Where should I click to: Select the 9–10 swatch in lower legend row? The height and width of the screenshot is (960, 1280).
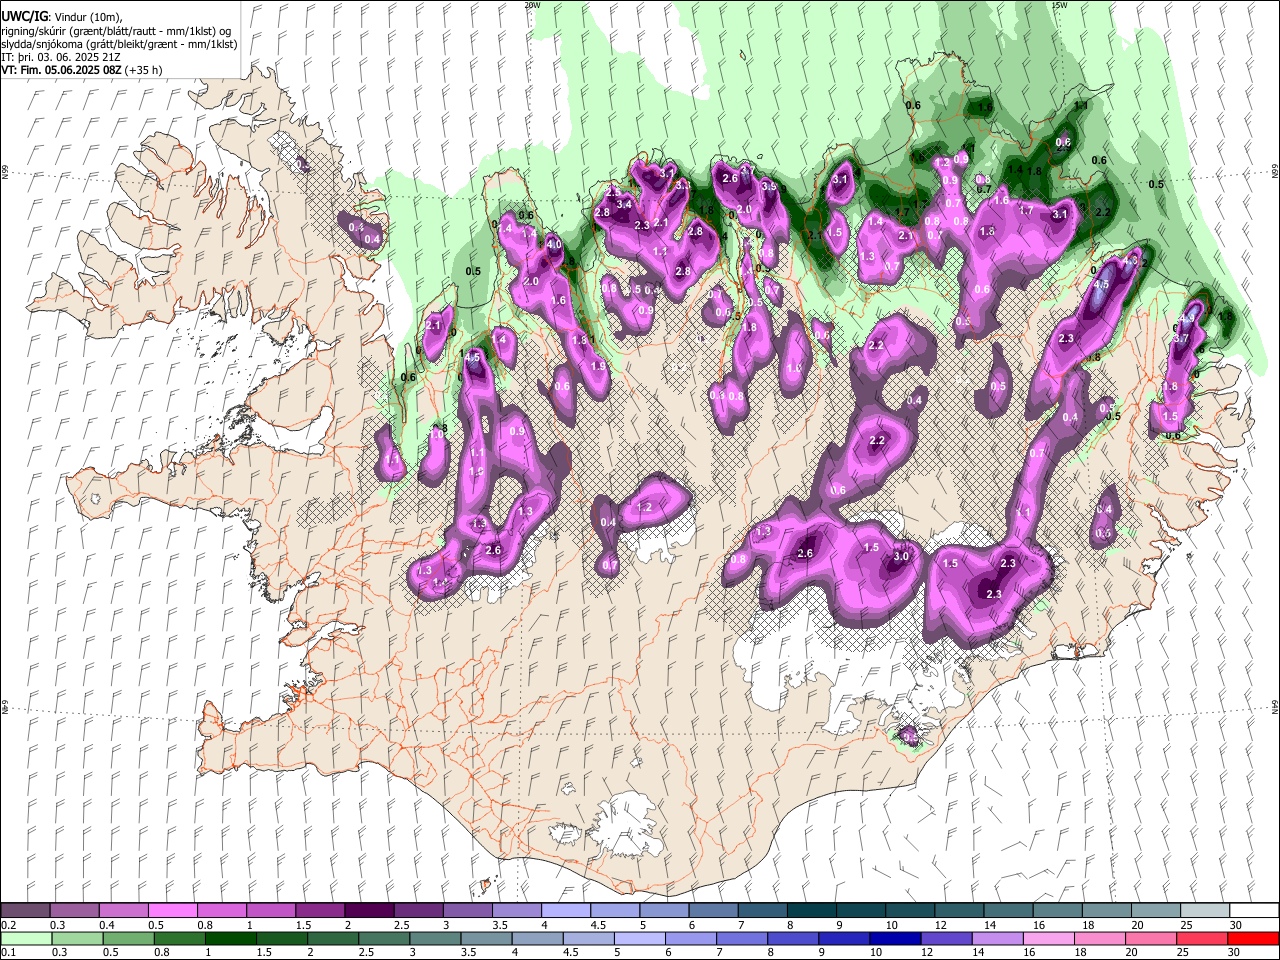click(x=843, y=938)
